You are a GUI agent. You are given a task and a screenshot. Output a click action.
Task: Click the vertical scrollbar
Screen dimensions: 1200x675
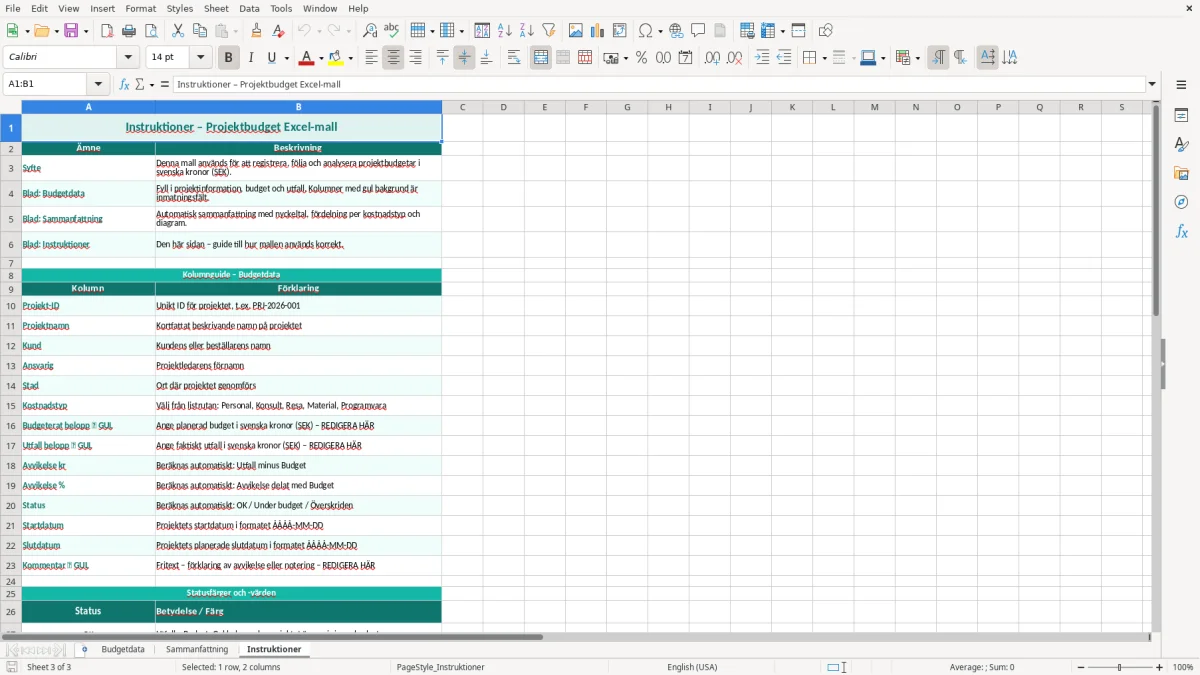[1156, 365]
